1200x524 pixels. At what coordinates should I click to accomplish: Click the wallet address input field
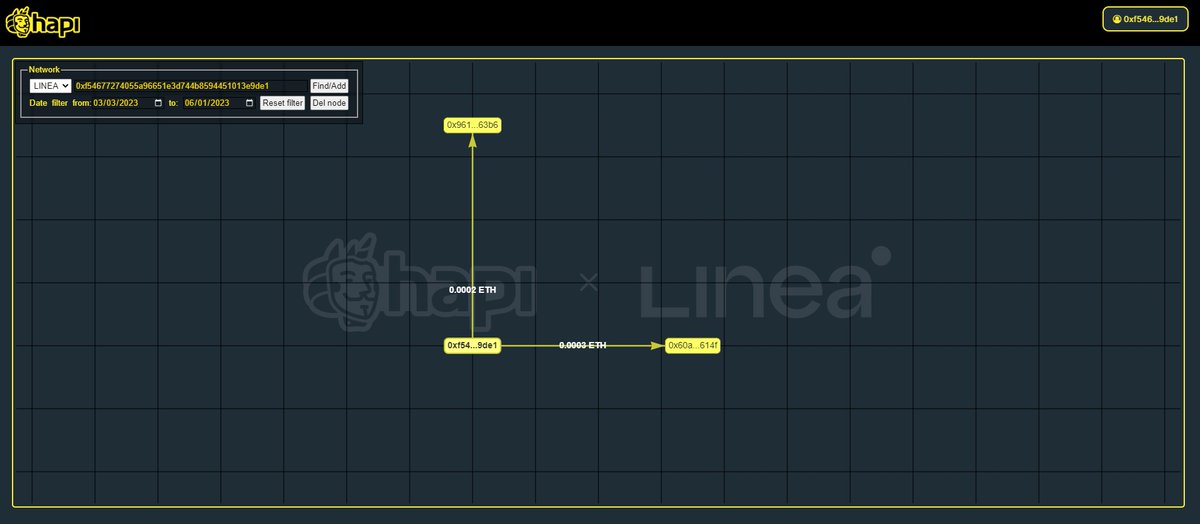pos(190,86)
